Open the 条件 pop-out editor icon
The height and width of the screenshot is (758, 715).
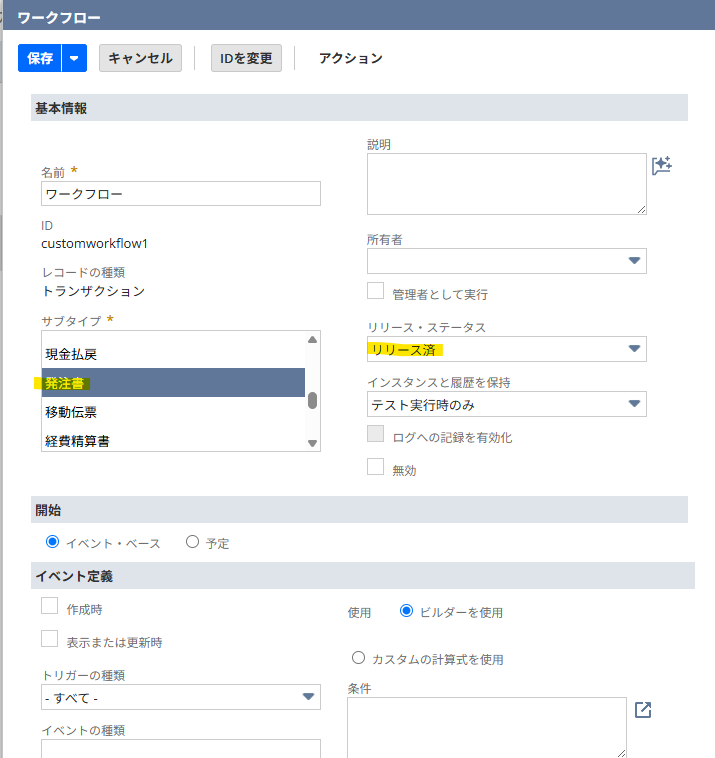(643, 709)
